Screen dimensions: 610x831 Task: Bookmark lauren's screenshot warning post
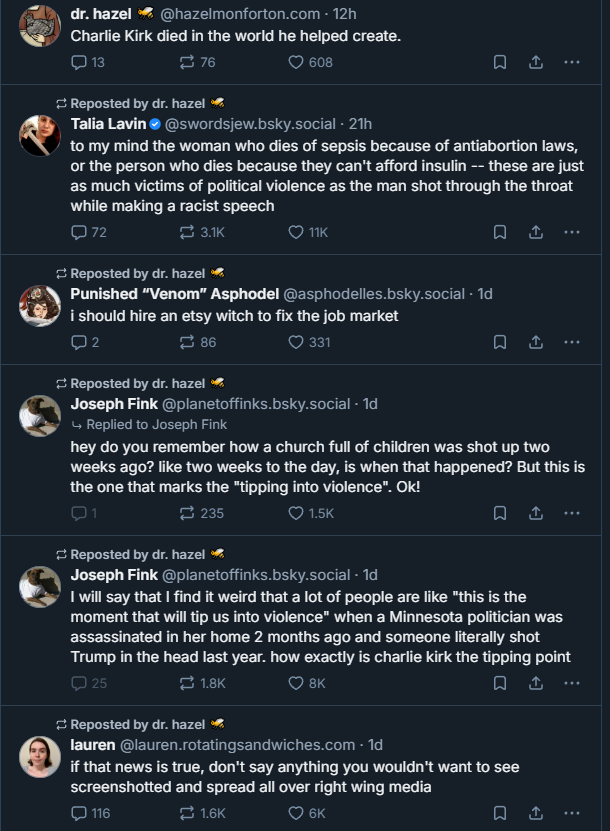pyautogui.click(x=500, y=813)
